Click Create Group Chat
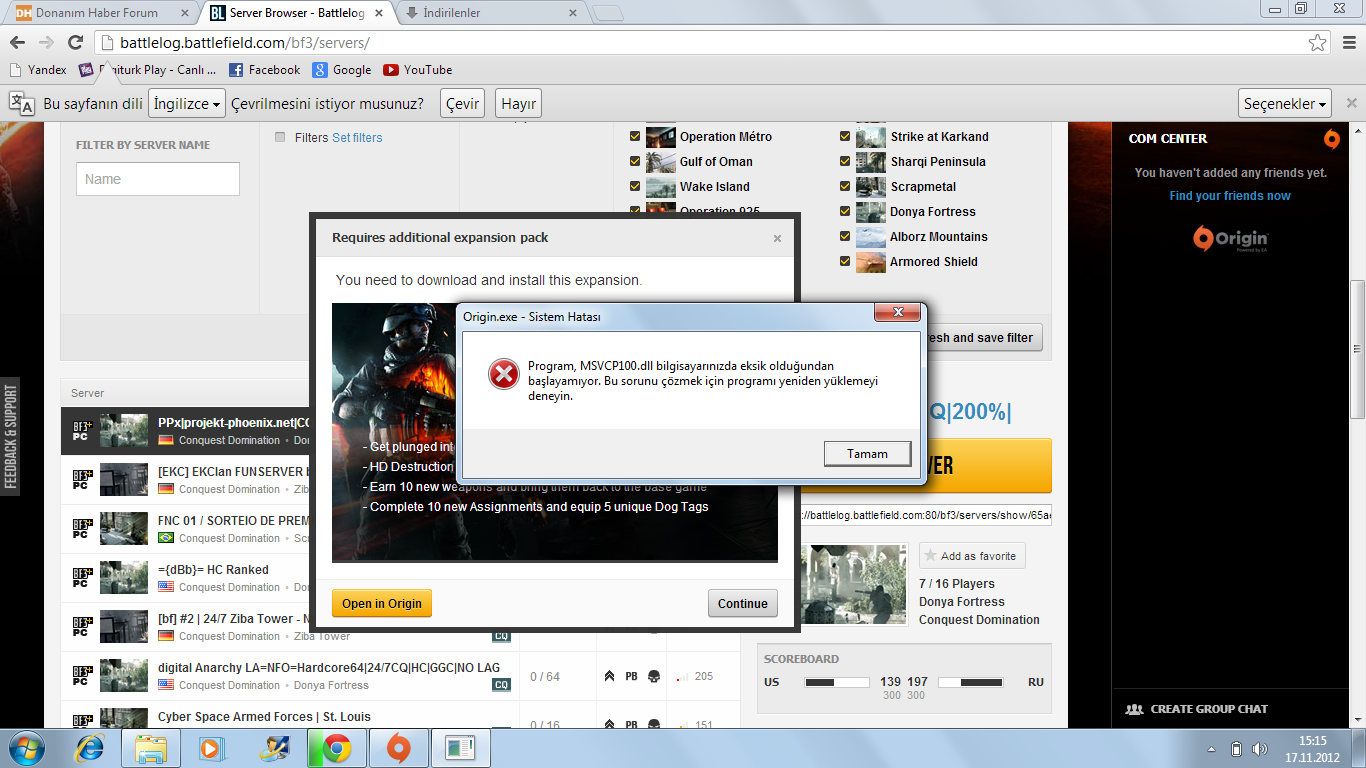 [1197, 709]
